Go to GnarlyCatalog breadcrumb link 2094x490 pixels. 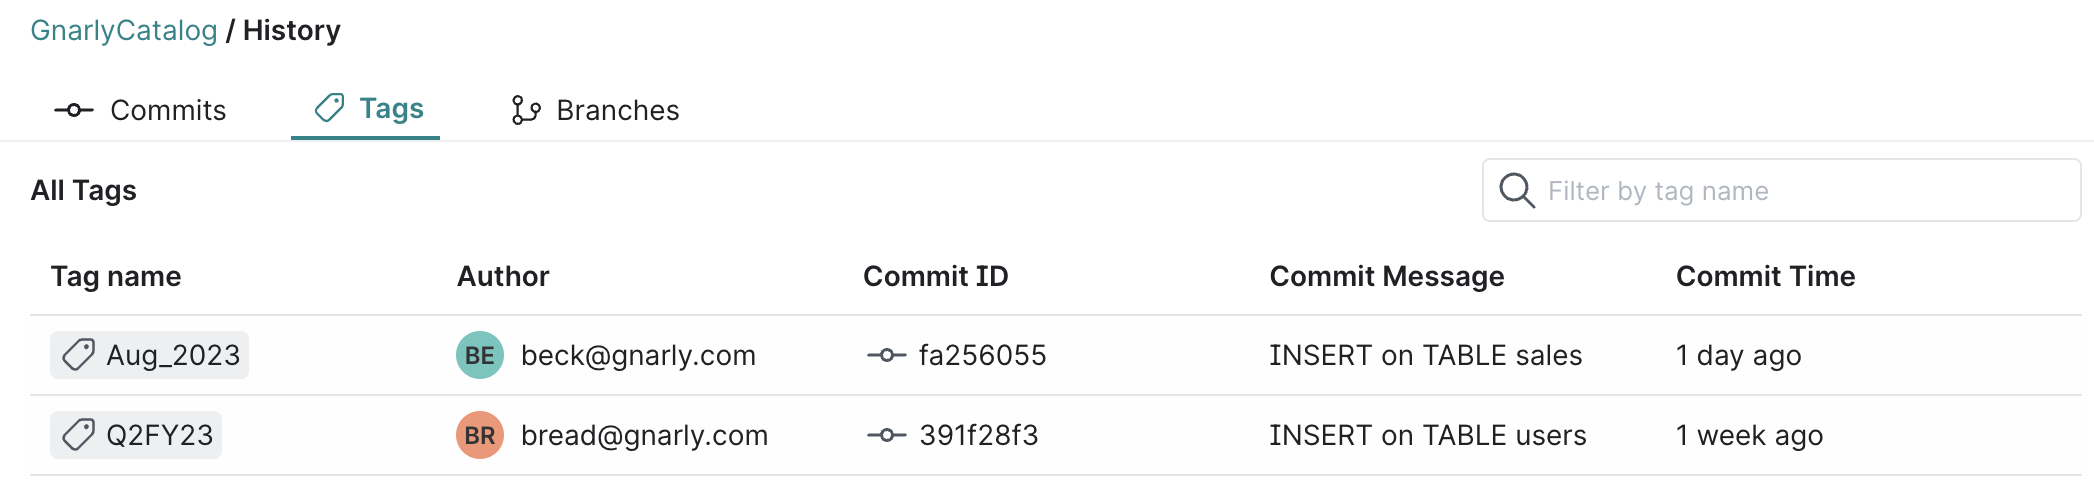click(124, 30)
